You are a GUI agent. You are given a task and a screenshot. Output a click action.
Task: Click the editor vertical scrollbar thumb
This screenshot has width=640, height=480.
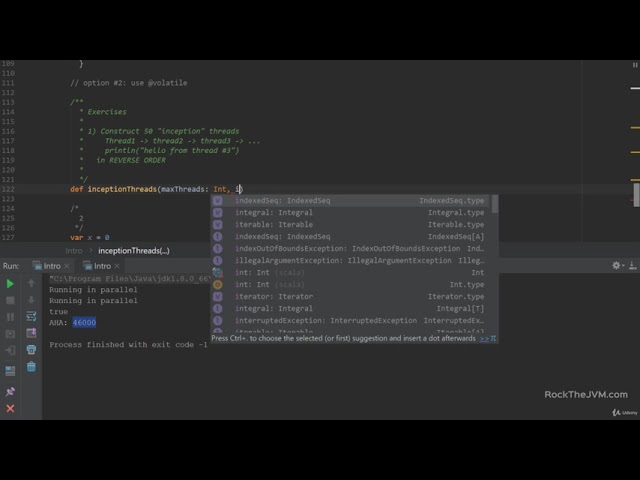point(636,195)
